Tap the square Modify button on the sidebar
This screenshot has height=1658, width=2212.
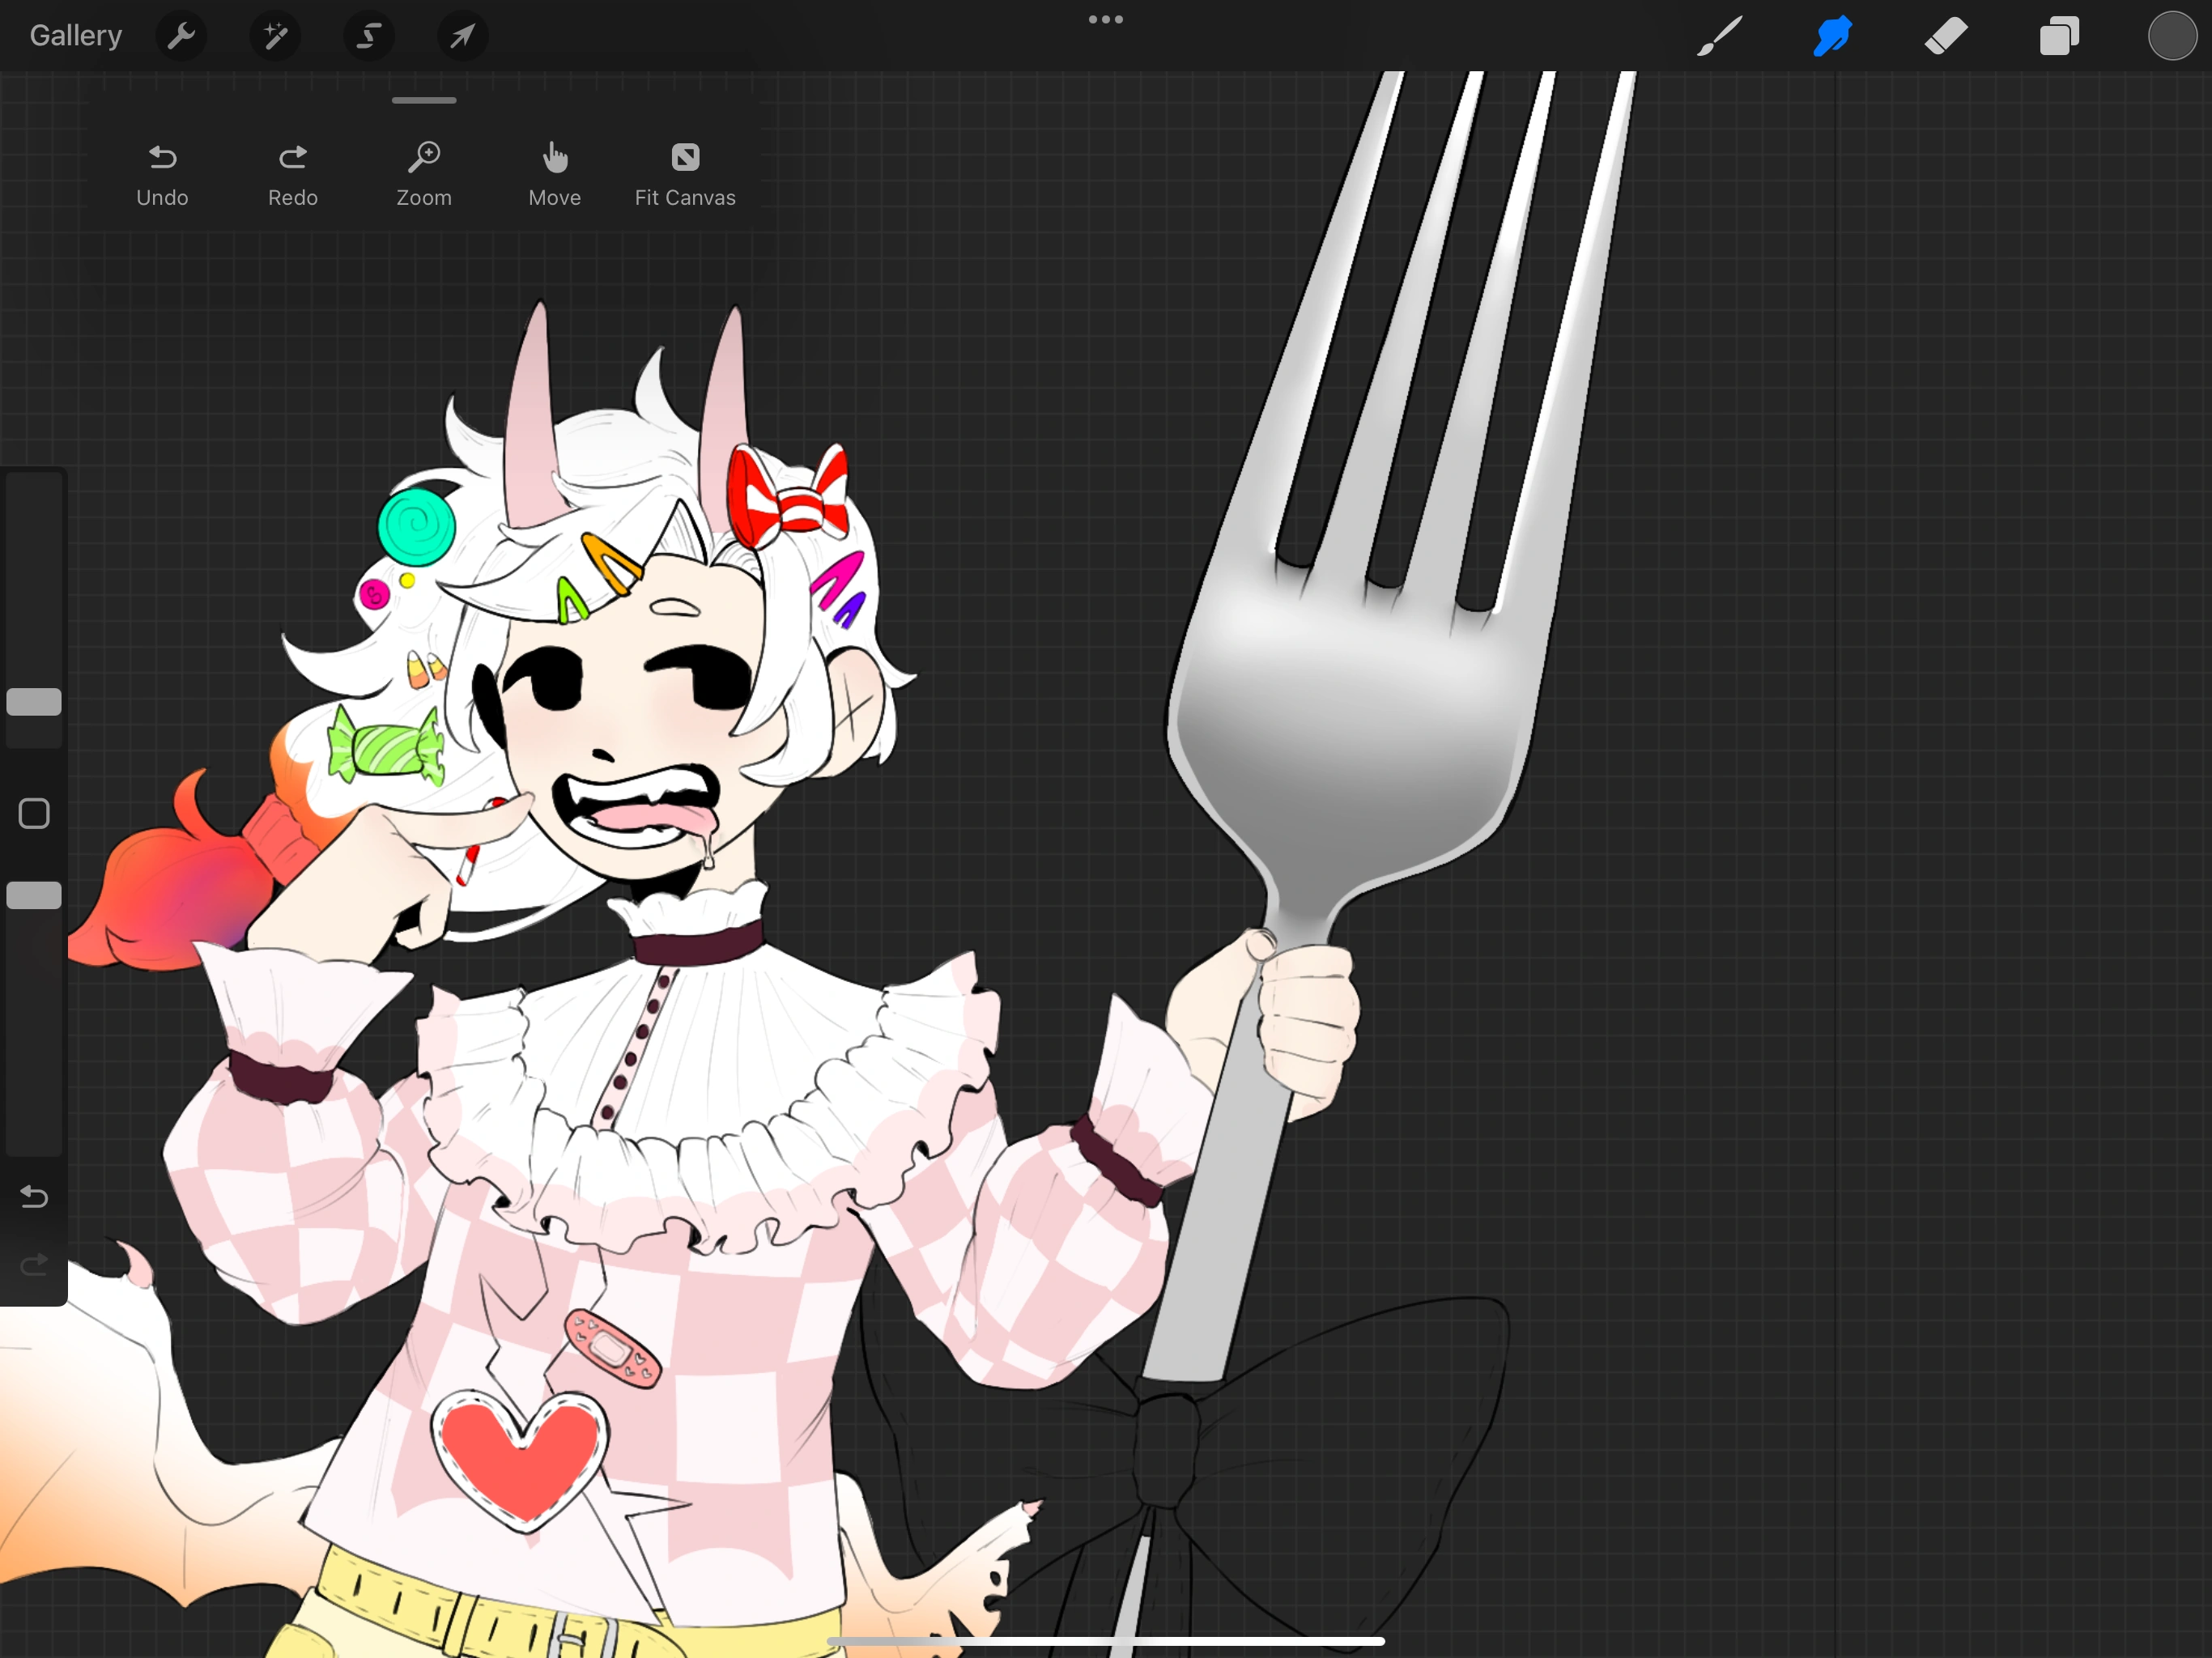(33, 813)
